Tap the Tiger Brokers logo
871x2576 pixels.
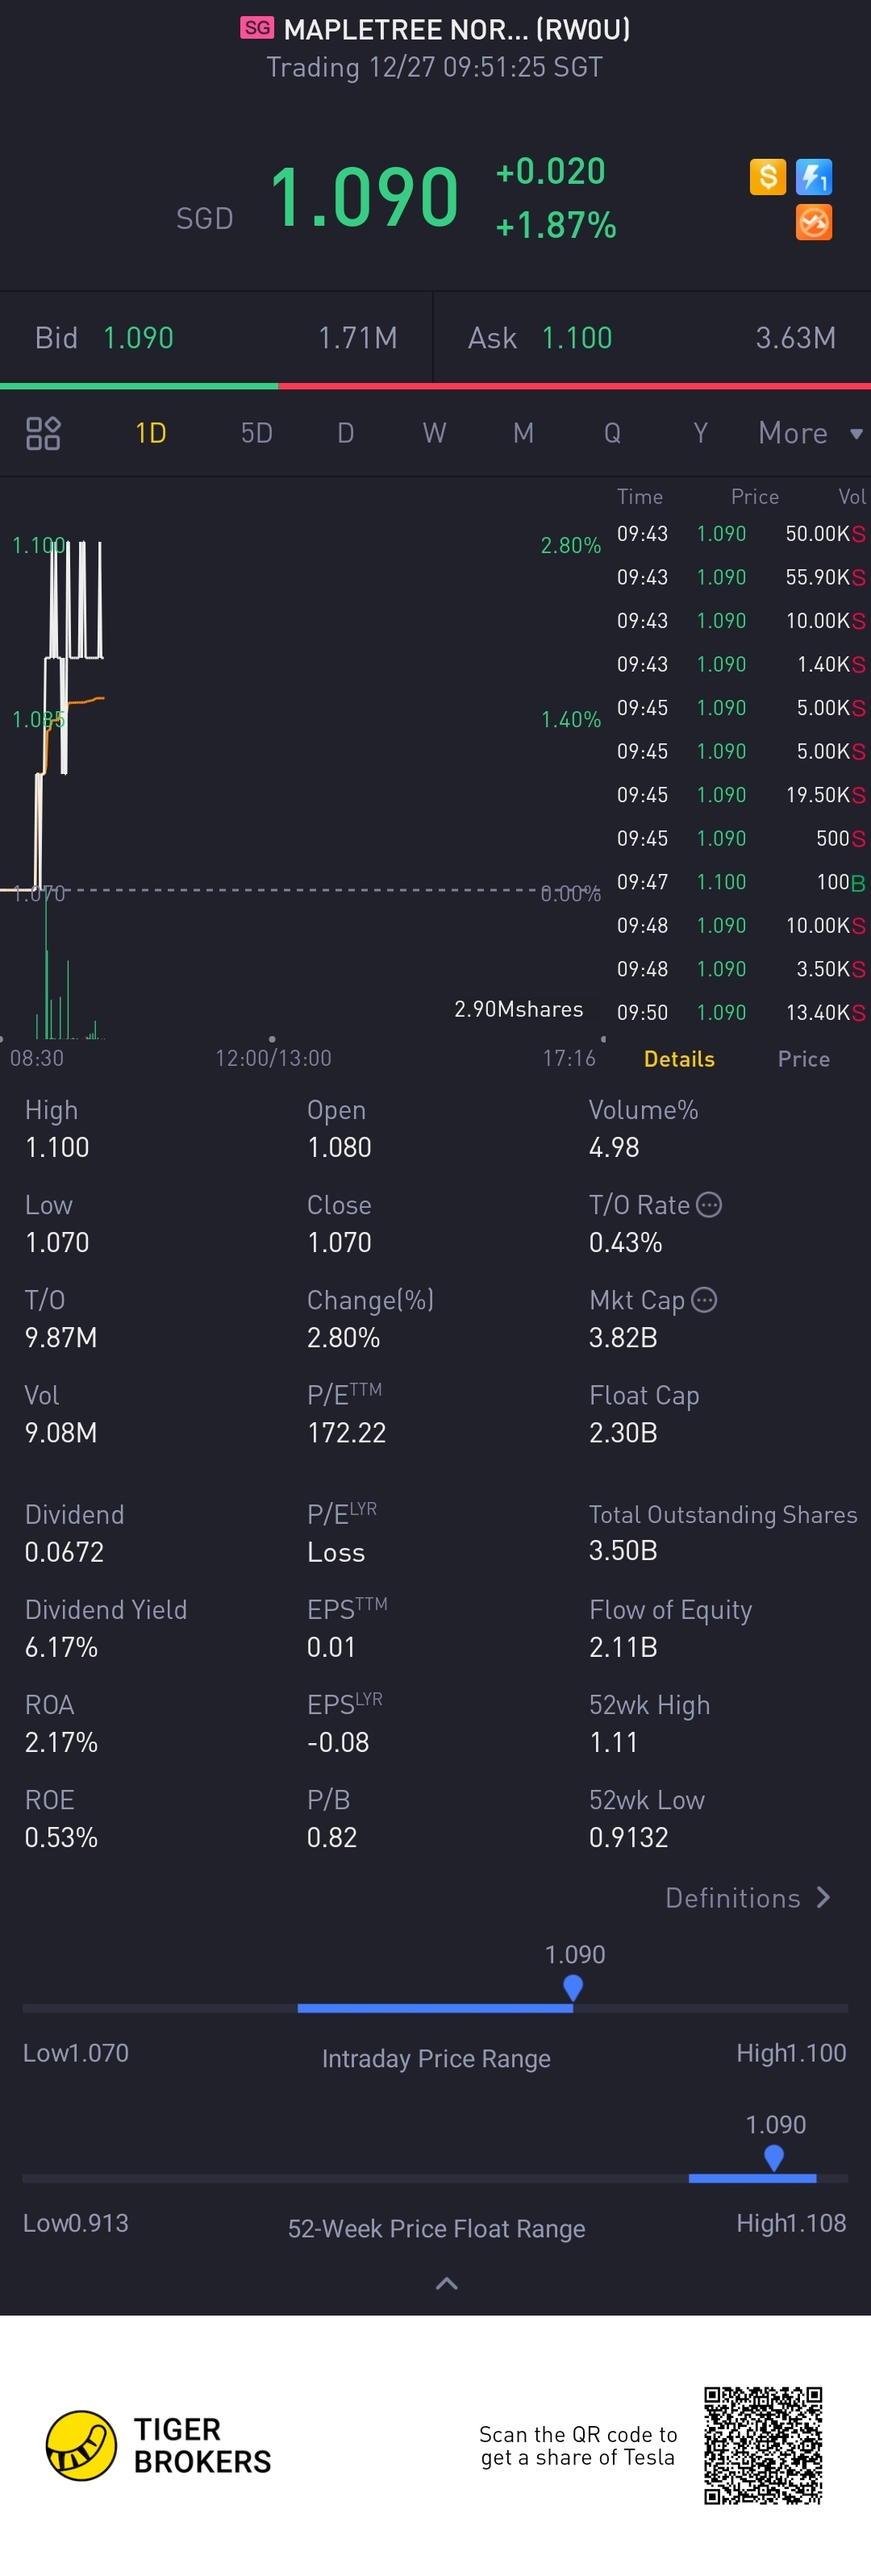click(159, 2445)
